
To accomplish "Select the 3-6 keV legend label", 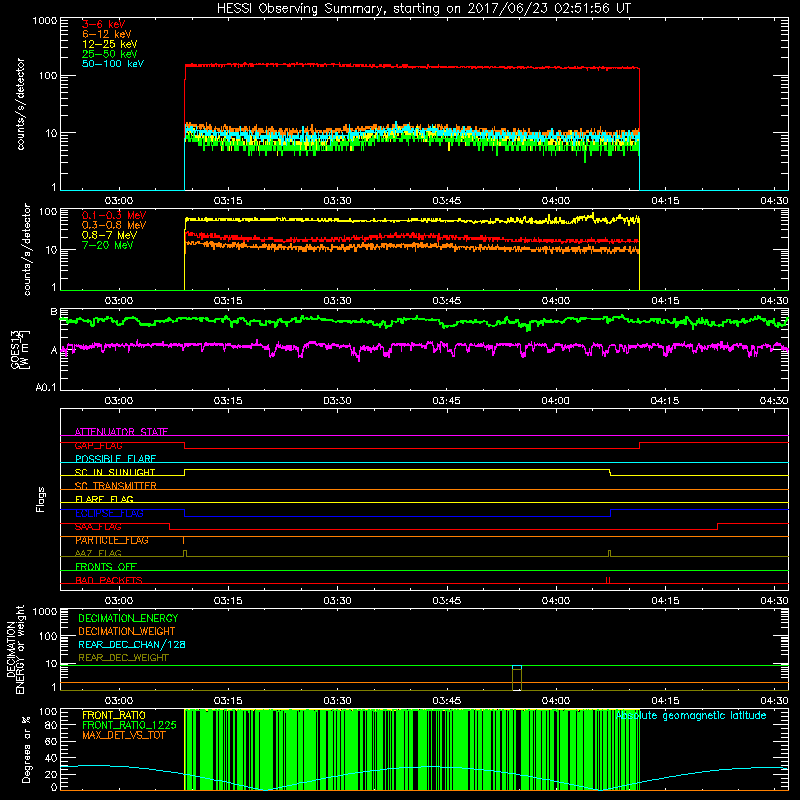I will [103, 24].
